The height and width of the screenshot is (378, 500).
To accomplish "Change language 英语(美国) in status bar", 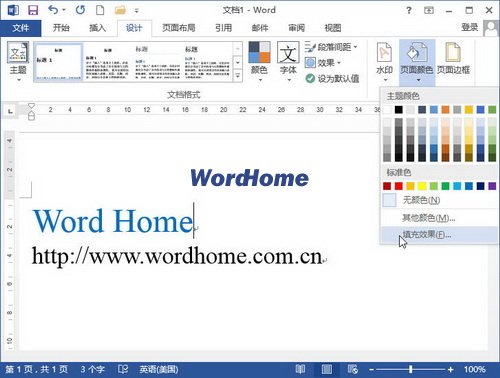I will [159, 369].
